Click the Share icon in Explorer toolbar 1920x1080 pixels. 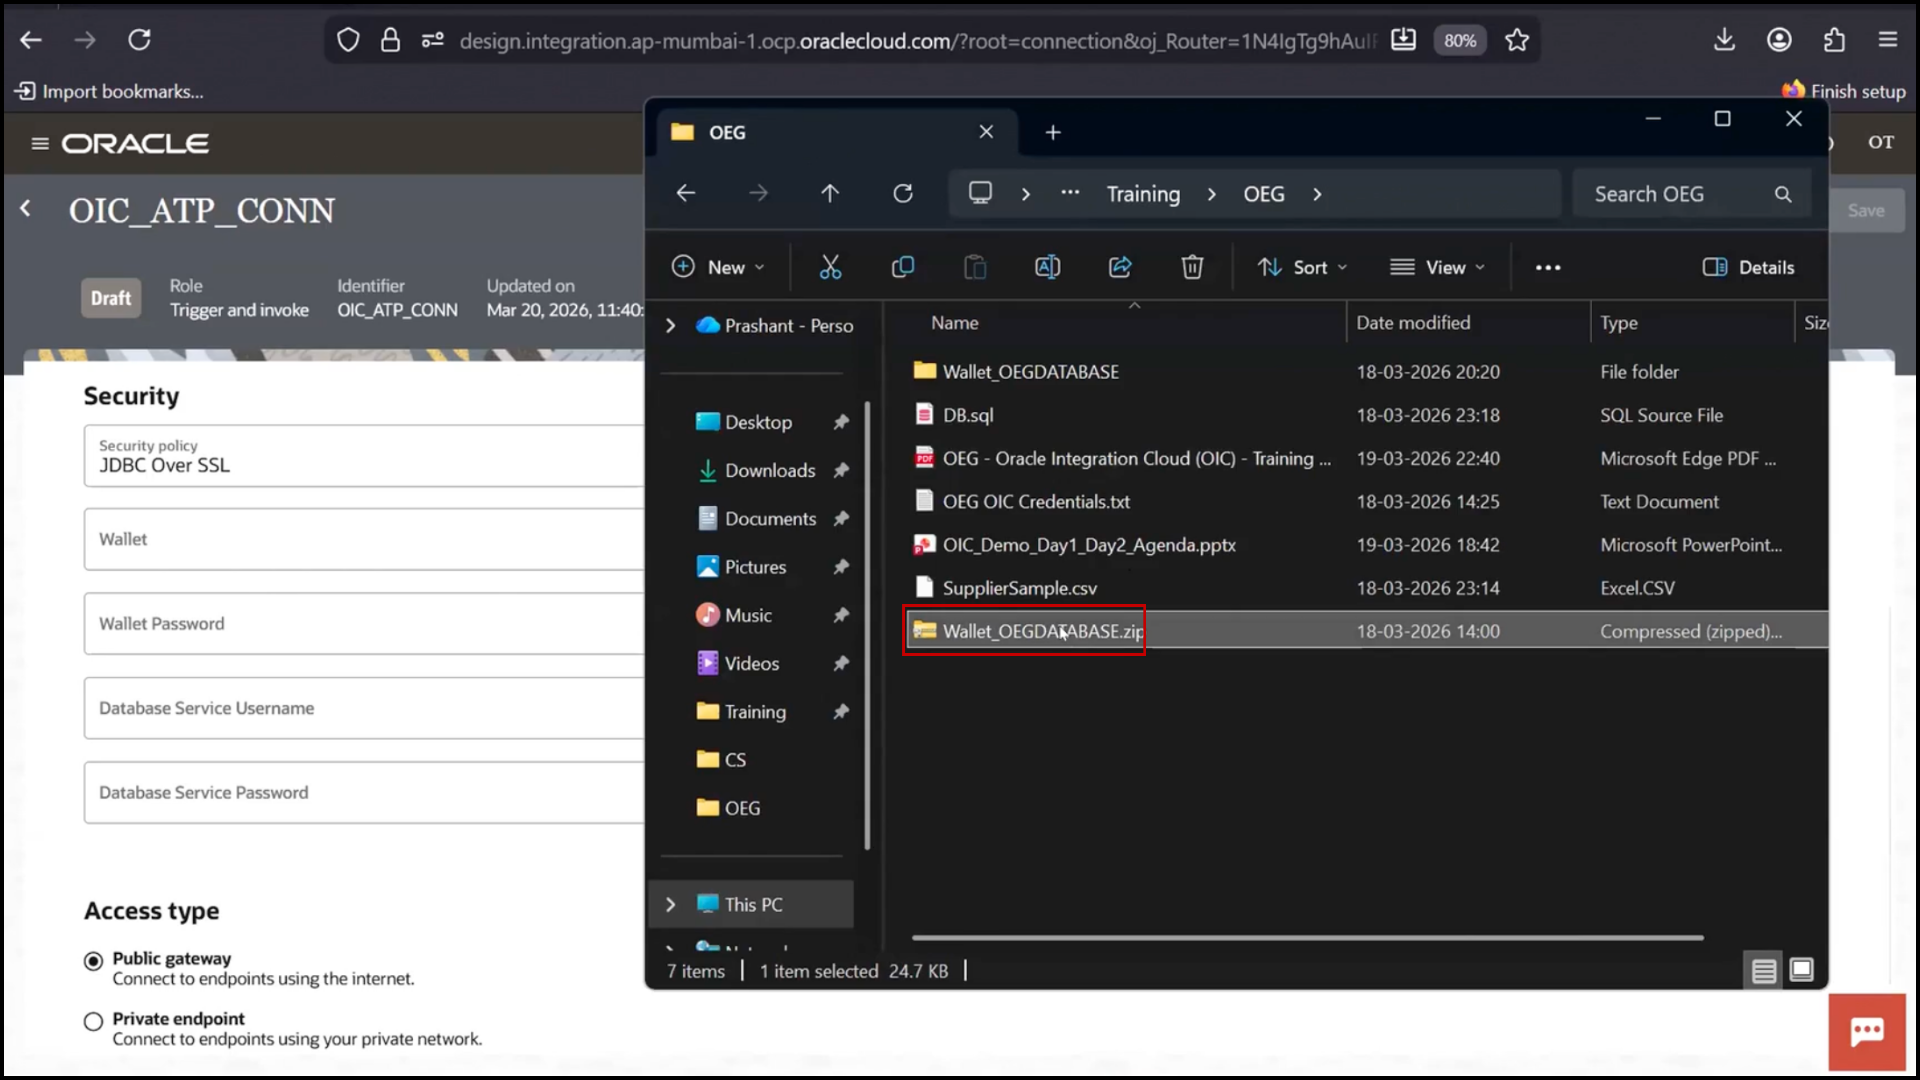click(1120, 267)
